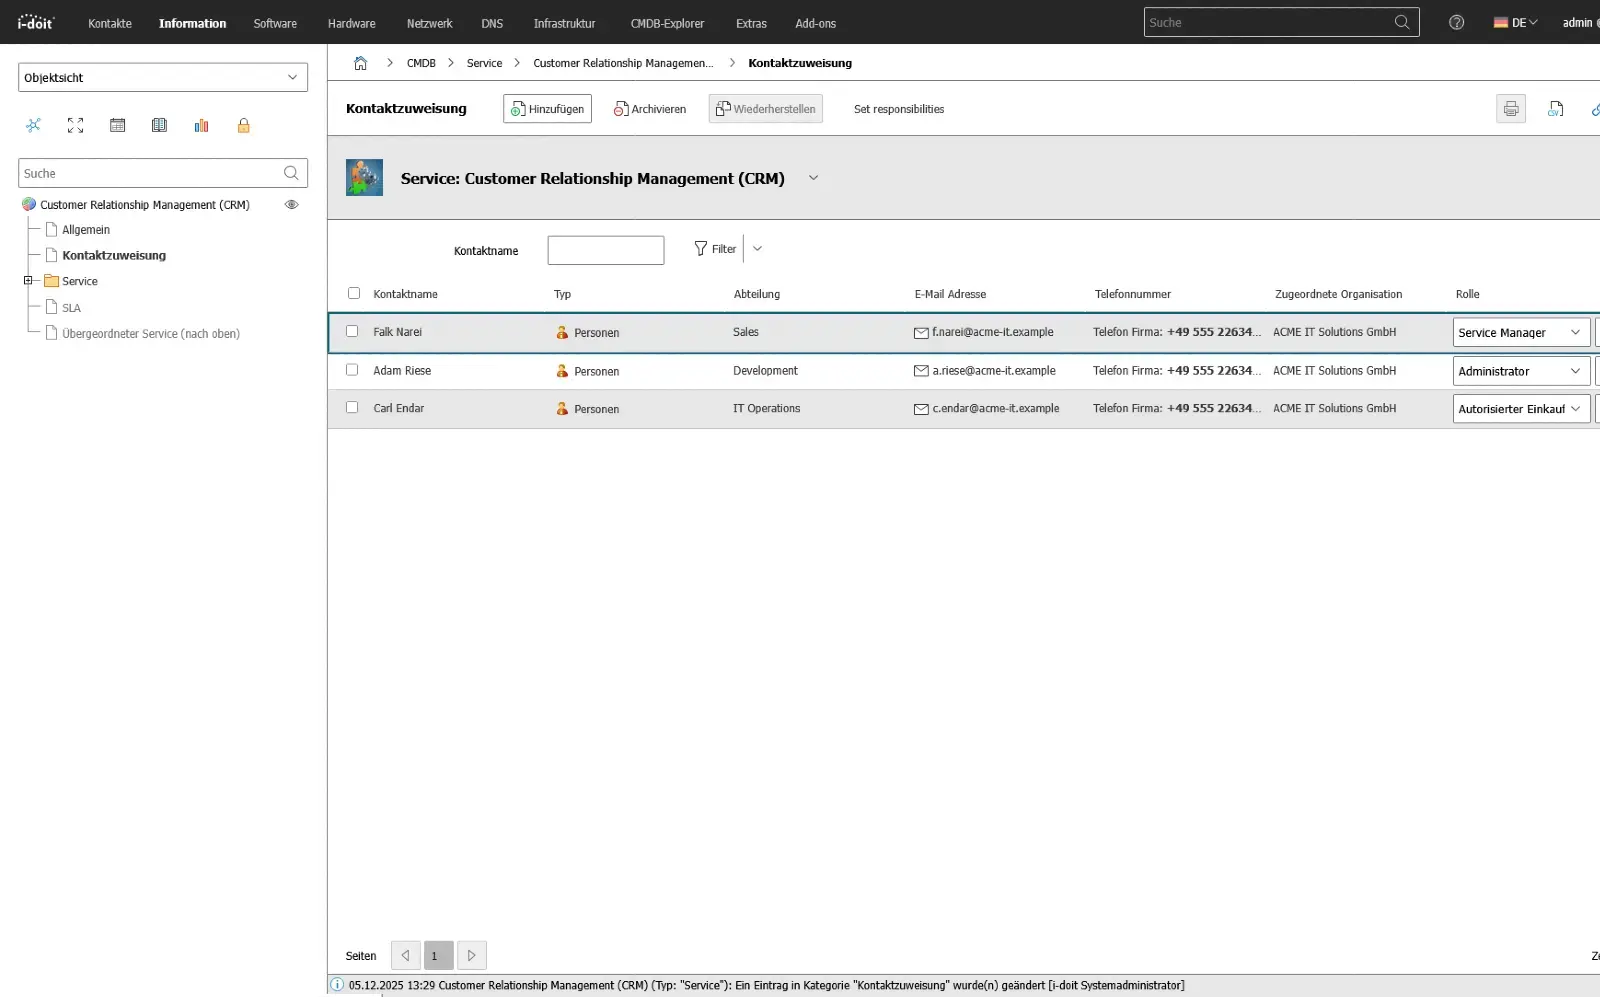Click the help question mark icon
This screenshot has height=1000, width=1600.
click(1456, 22)
